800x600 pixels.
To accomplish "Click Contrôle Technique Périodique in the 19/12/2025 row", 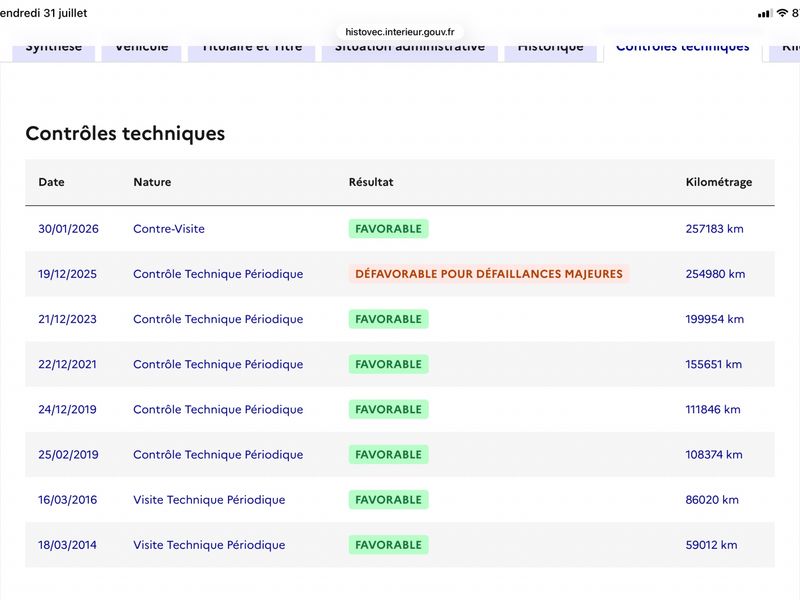I will point(218,274).
